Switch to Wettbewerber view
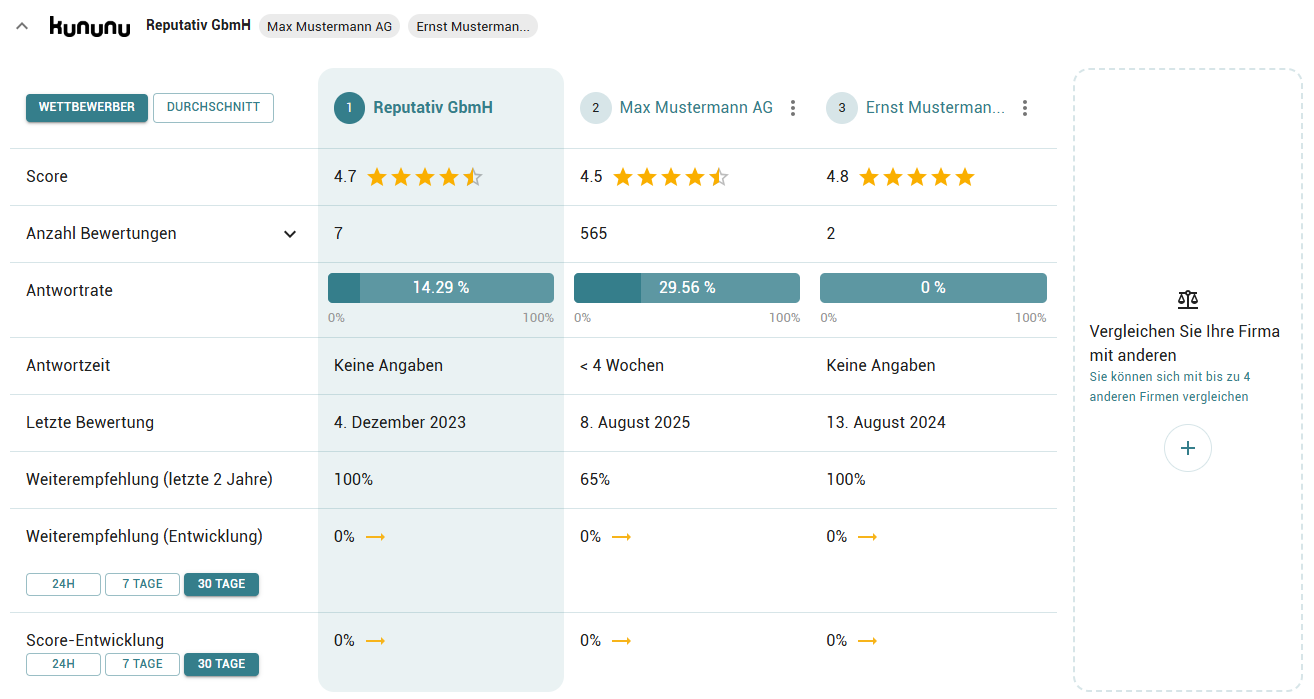 point(87,108)
